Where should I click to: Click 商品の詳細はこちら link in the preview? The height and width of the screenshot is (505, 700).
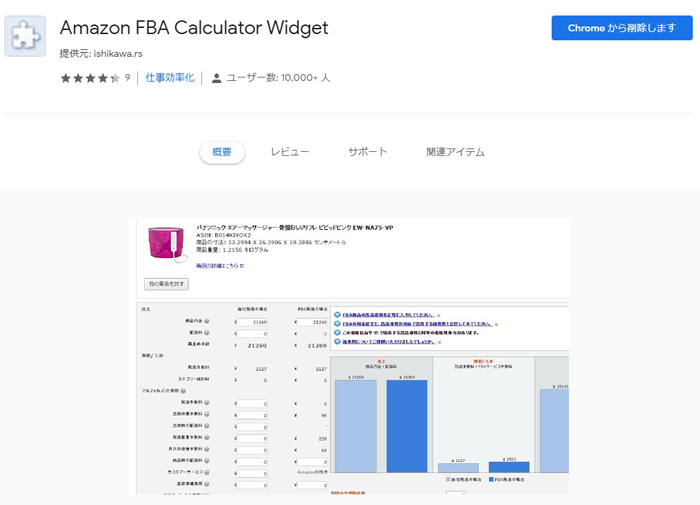point(220,266)
